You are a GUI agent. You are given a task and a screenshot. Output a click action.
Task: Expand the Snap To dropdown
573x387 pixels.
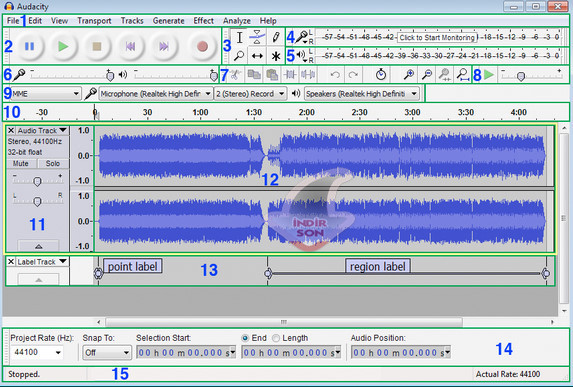[107, 353]
